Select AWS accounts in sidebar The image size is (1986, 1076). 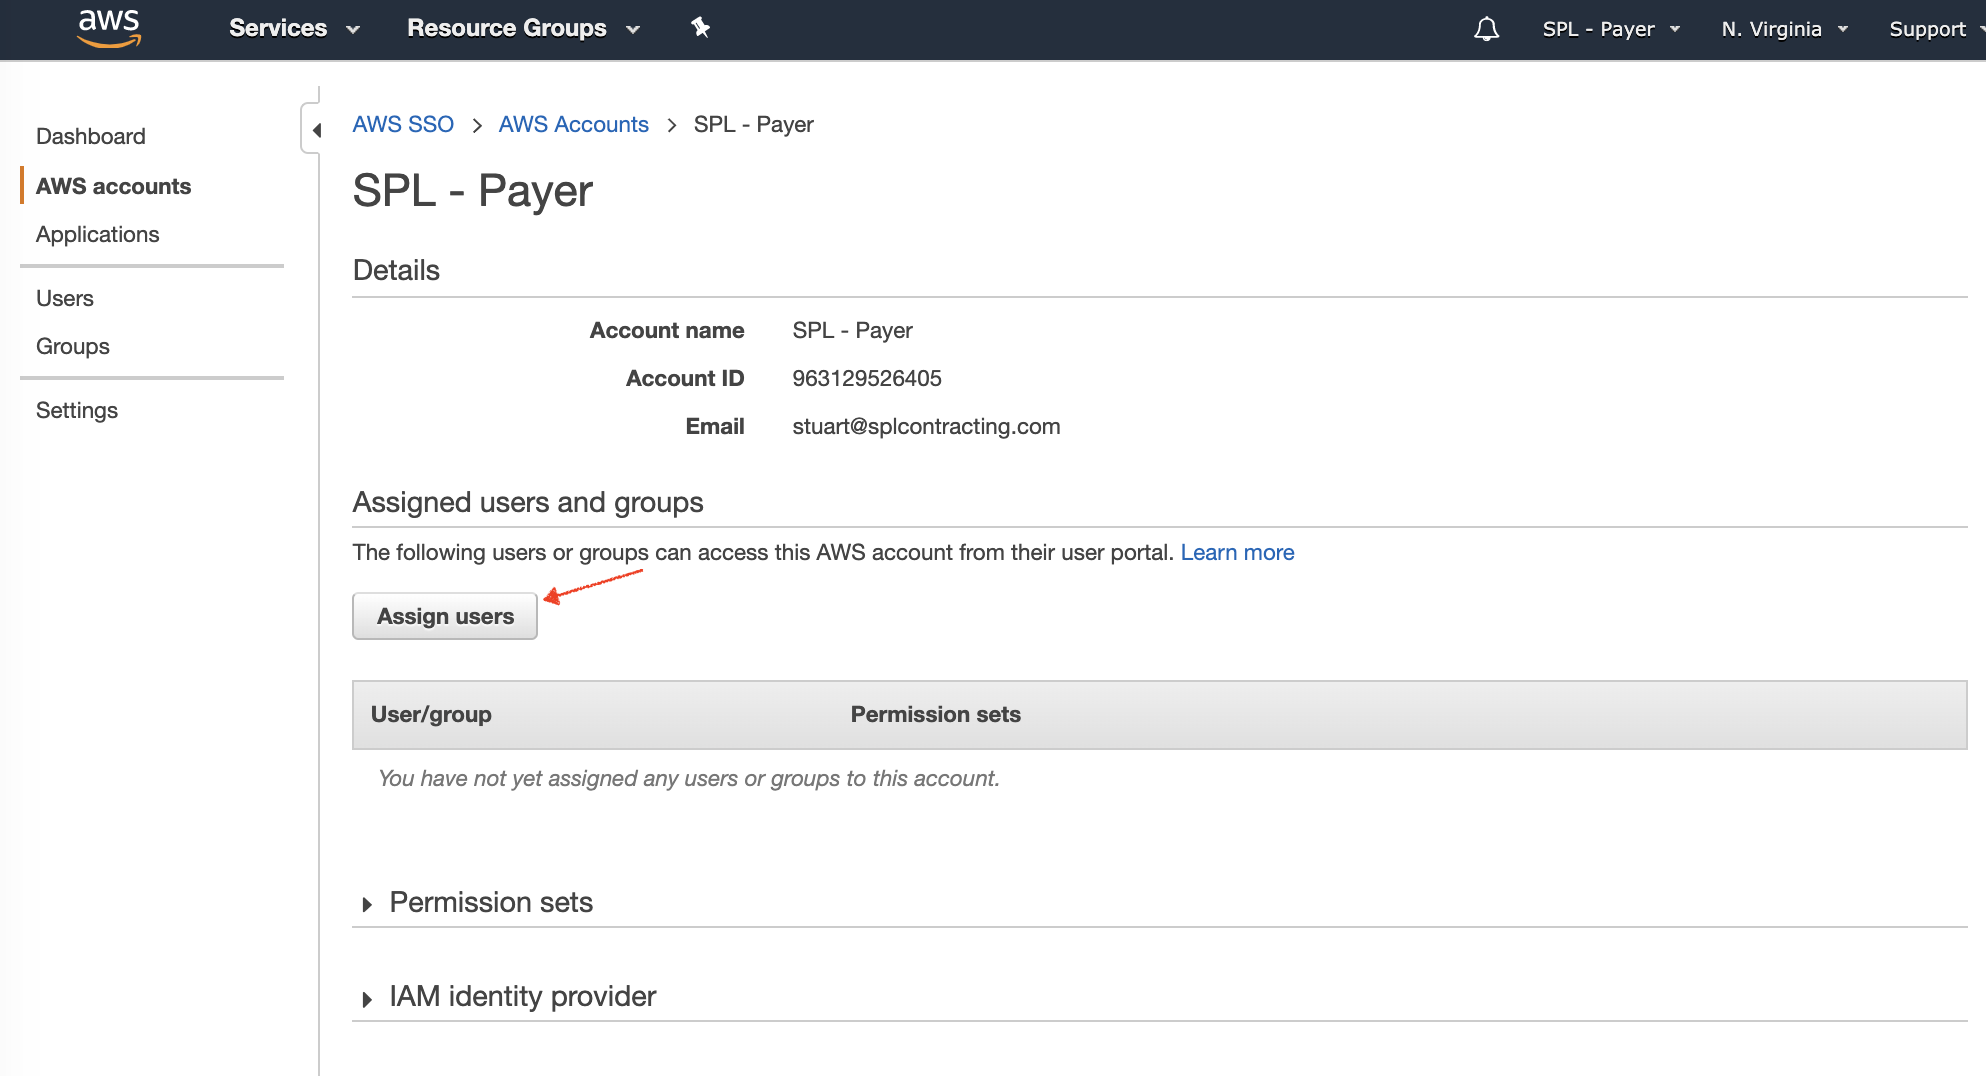click(x=113, y=186)
